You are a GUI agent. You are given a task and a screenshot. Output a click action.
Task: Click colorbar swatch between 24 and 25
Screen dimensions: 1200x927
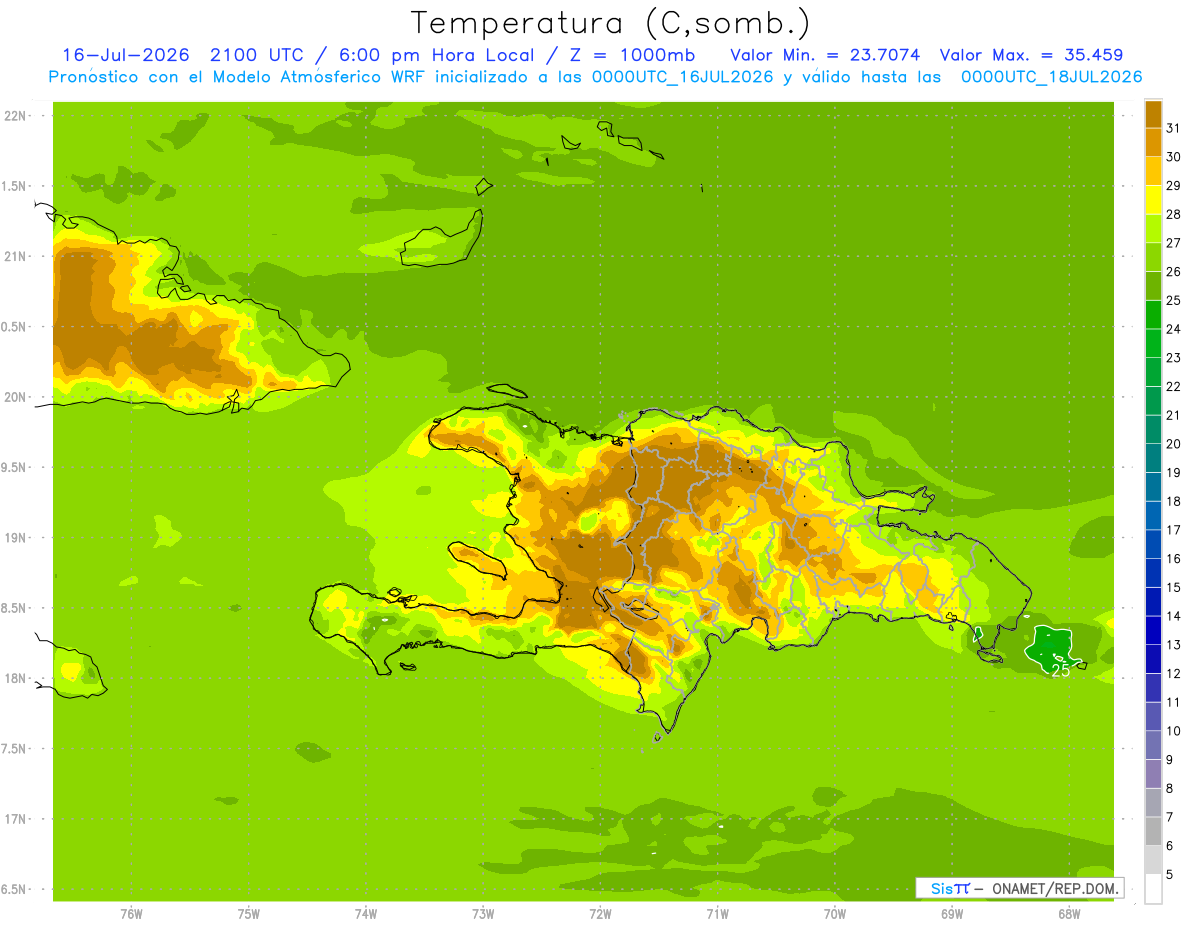[x=1153, y=315]
